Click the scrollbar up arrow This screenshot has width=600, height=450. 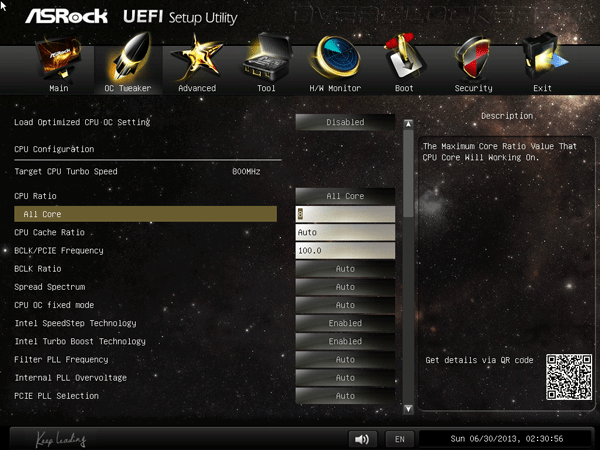click(x=408, y=124)
